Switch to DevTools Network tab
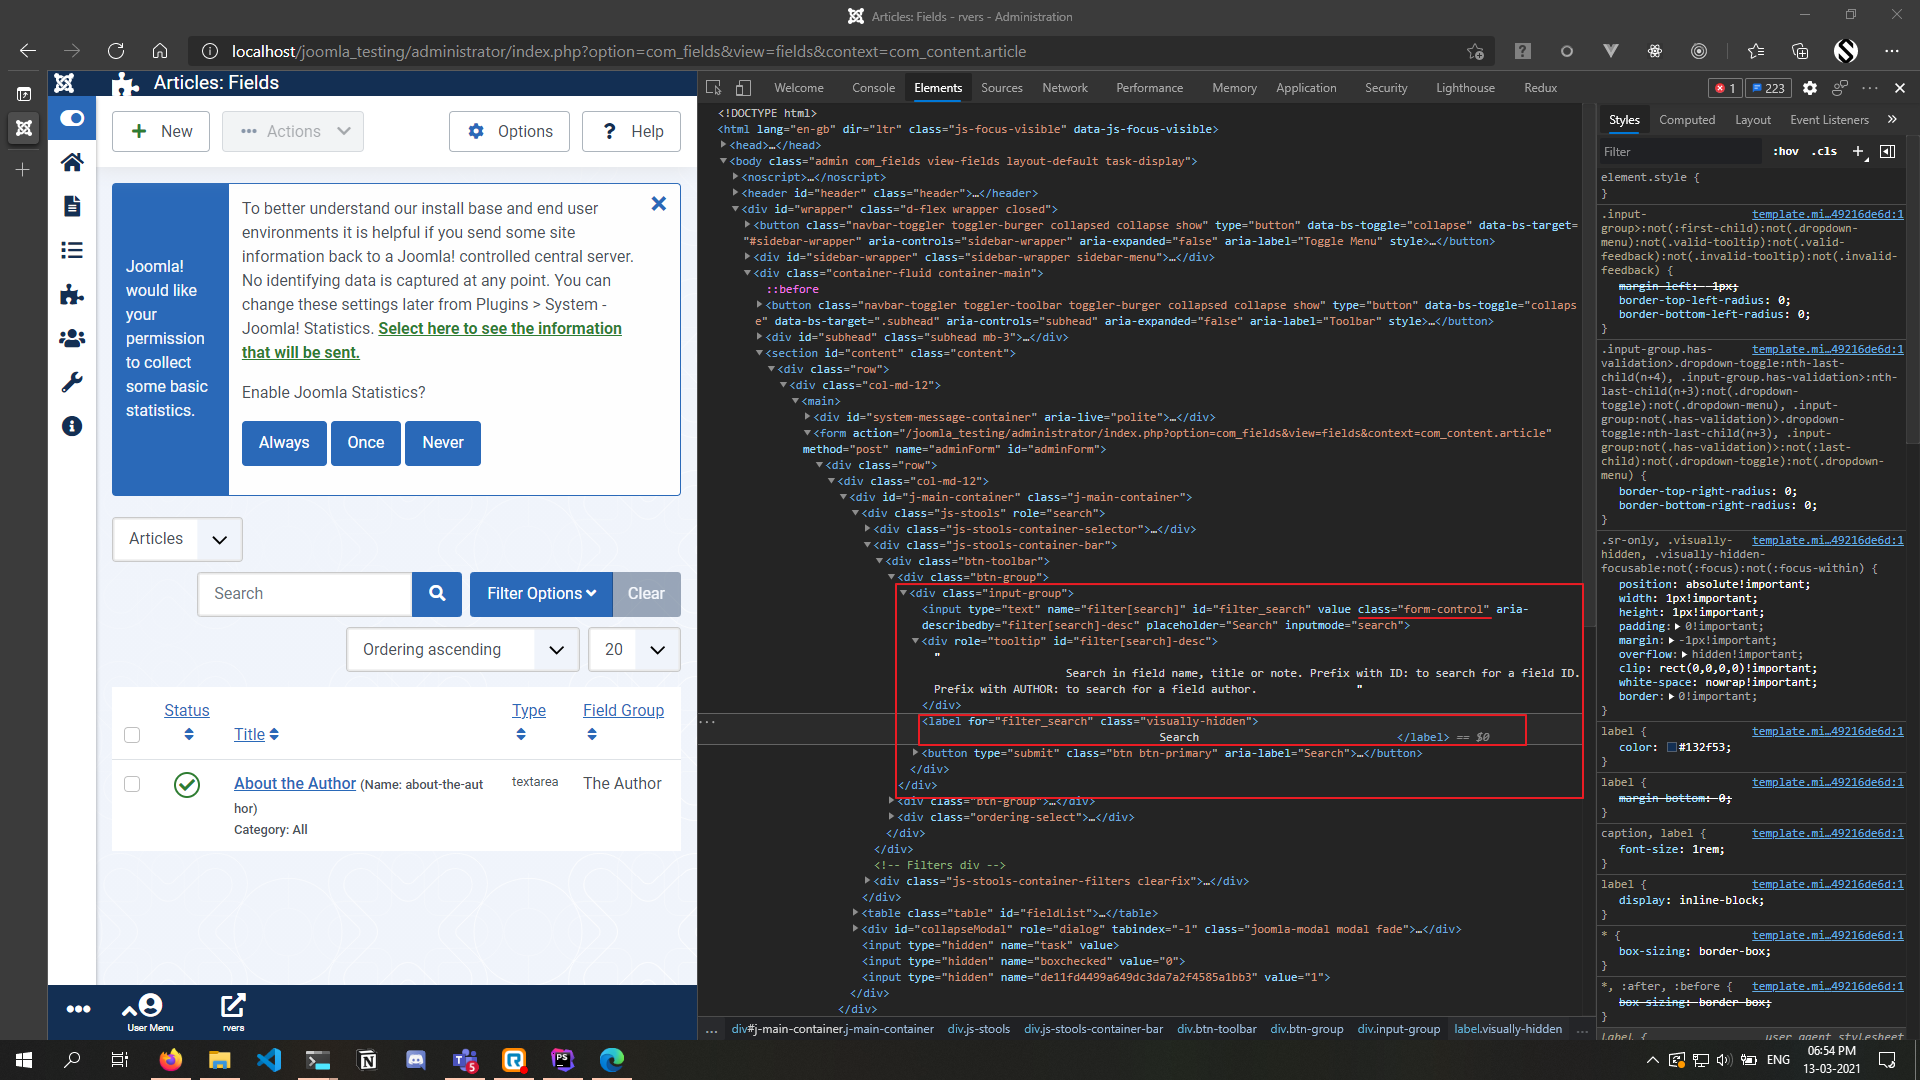This screenshot has height=1080, width=1920. [1065, 88]
